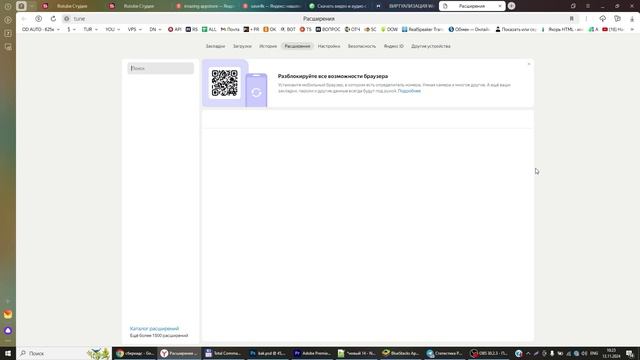640x360 pixels.
Task: Expand the DN bookmarks folder
Action: coord(155,29)
